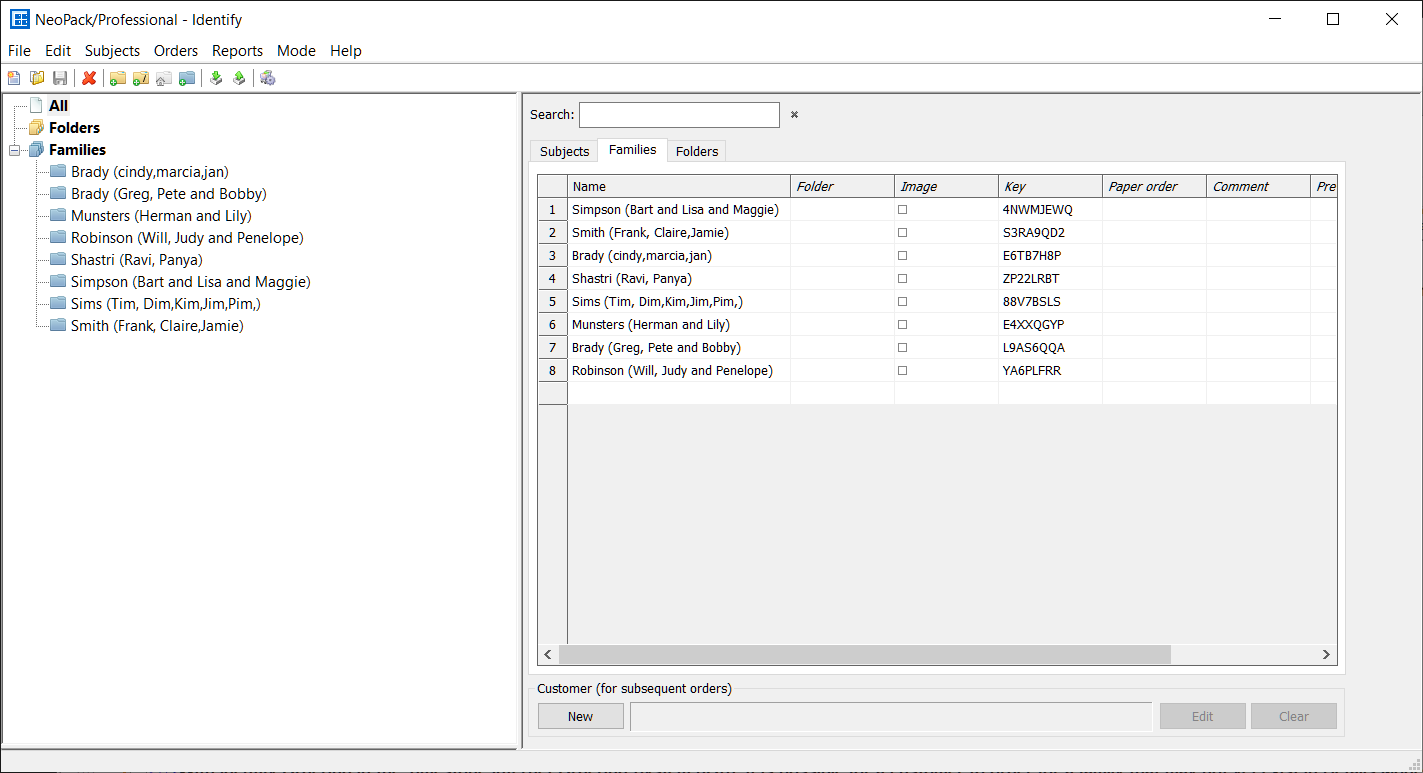1423x773 pixels.
Task: Select row header number 5
Action: [x=552, y=302]
